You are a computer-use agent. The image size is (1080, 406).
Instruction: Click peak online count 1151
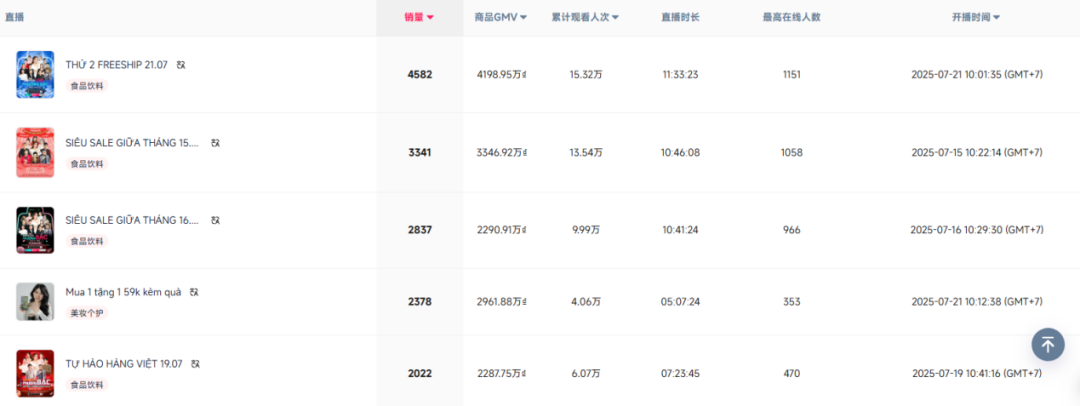[x=792, y=74]
